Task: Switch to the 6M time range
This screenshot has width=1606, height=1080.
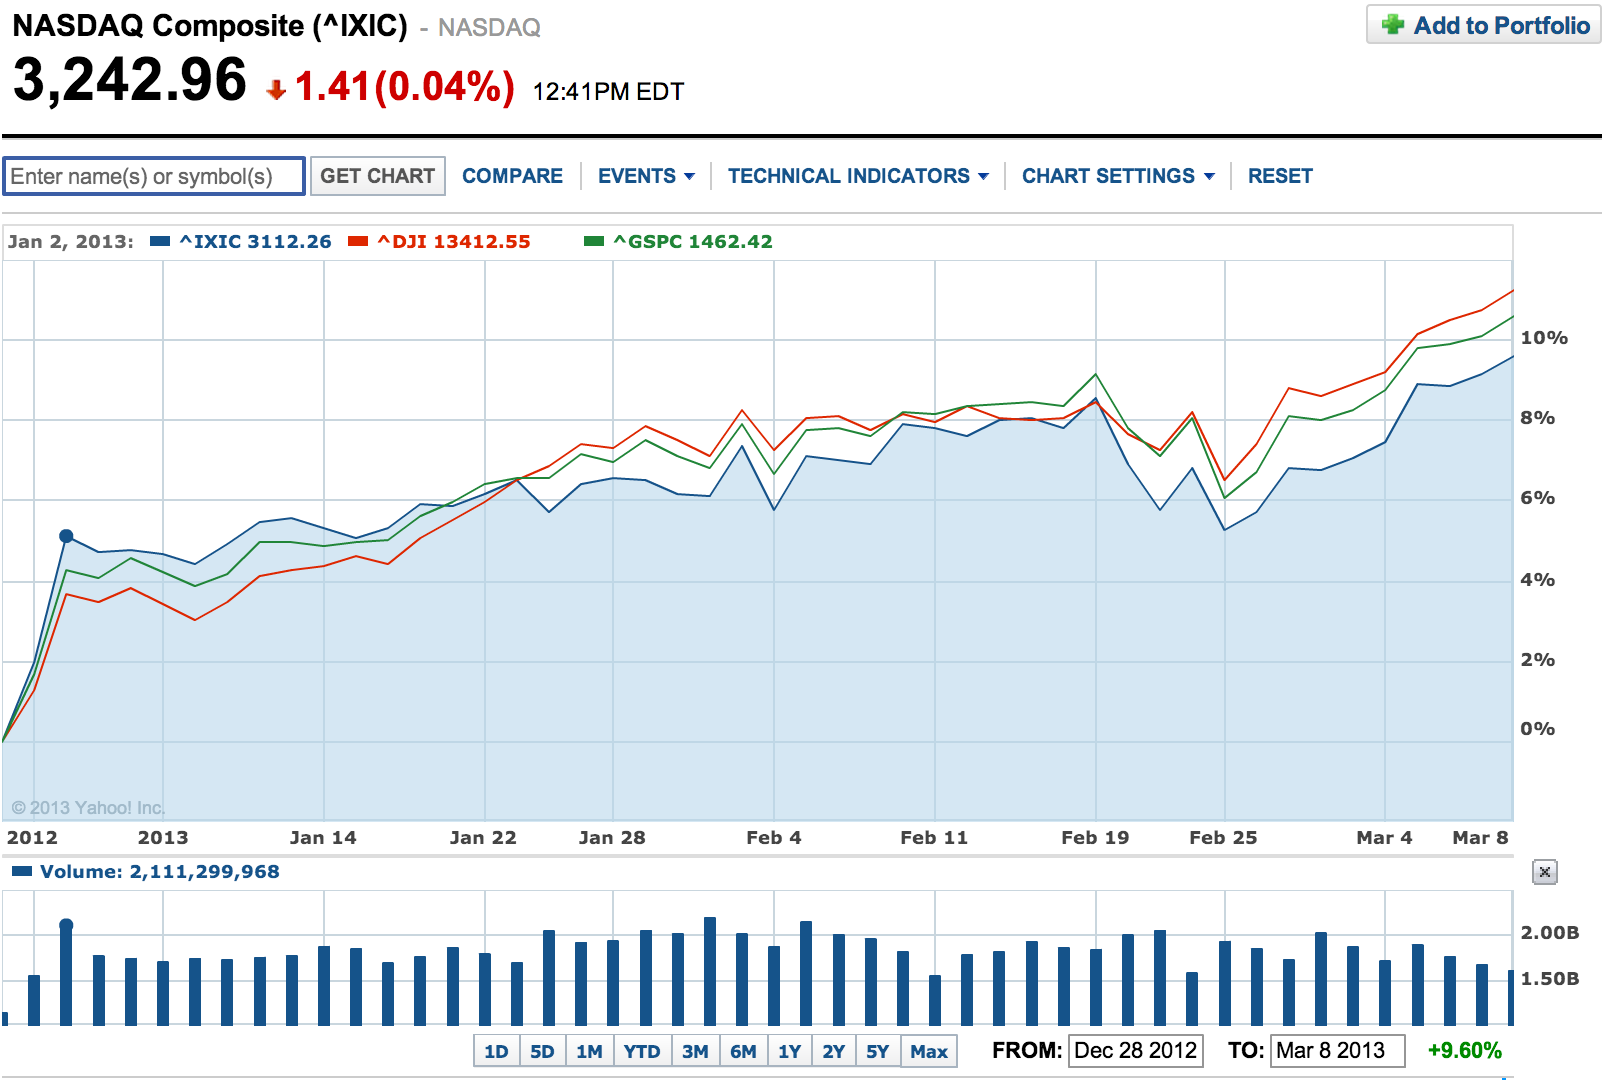Action: point(743,1051)
